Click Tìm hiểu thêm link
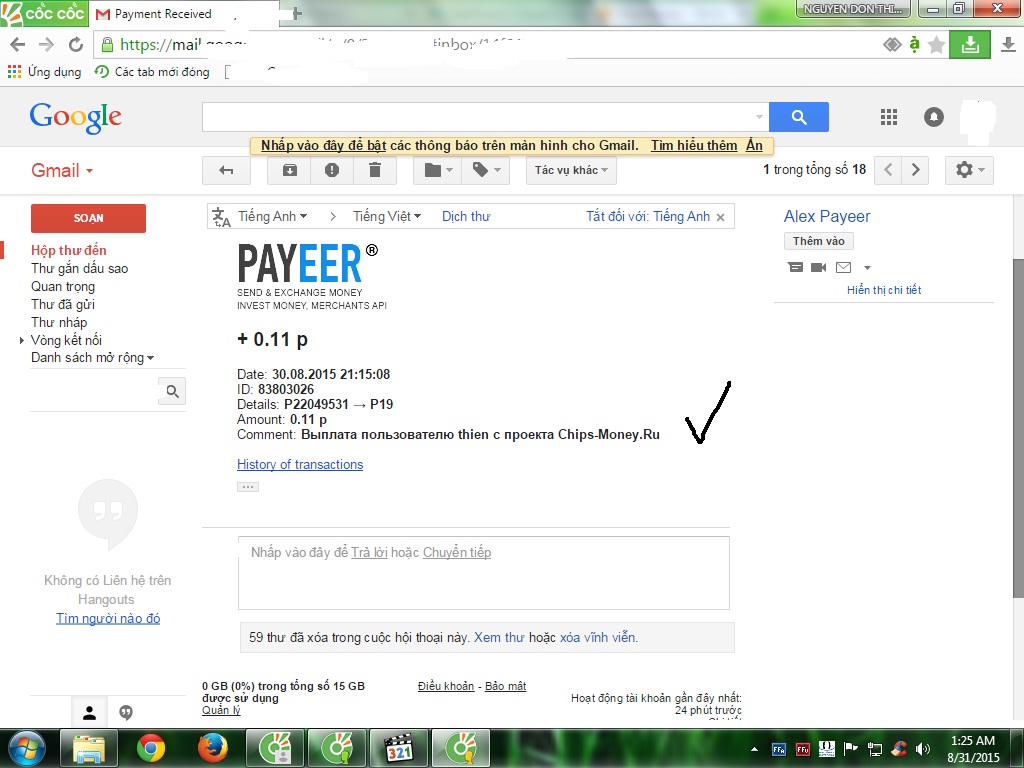The width and height of the screenshot is (1024, 768). 694,146
